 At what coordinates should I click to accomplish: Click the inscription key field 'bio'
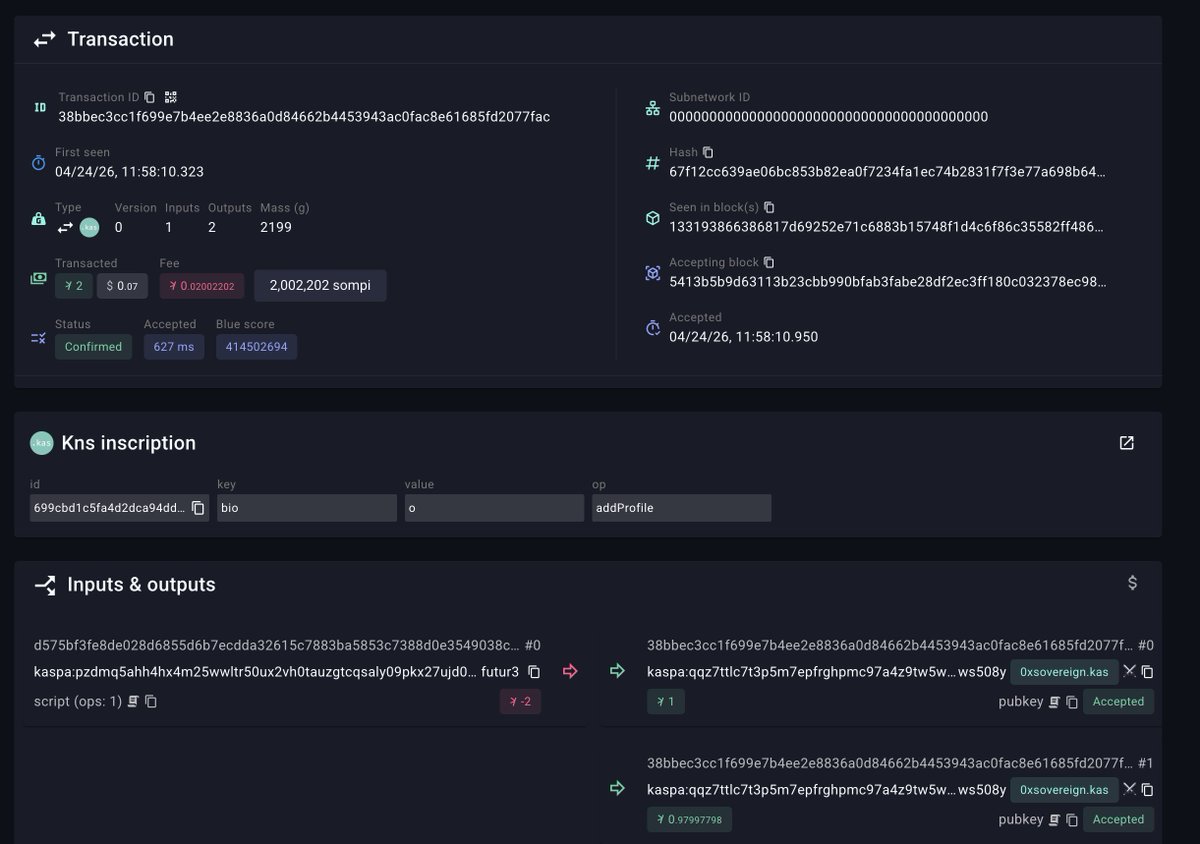(307, 508)
